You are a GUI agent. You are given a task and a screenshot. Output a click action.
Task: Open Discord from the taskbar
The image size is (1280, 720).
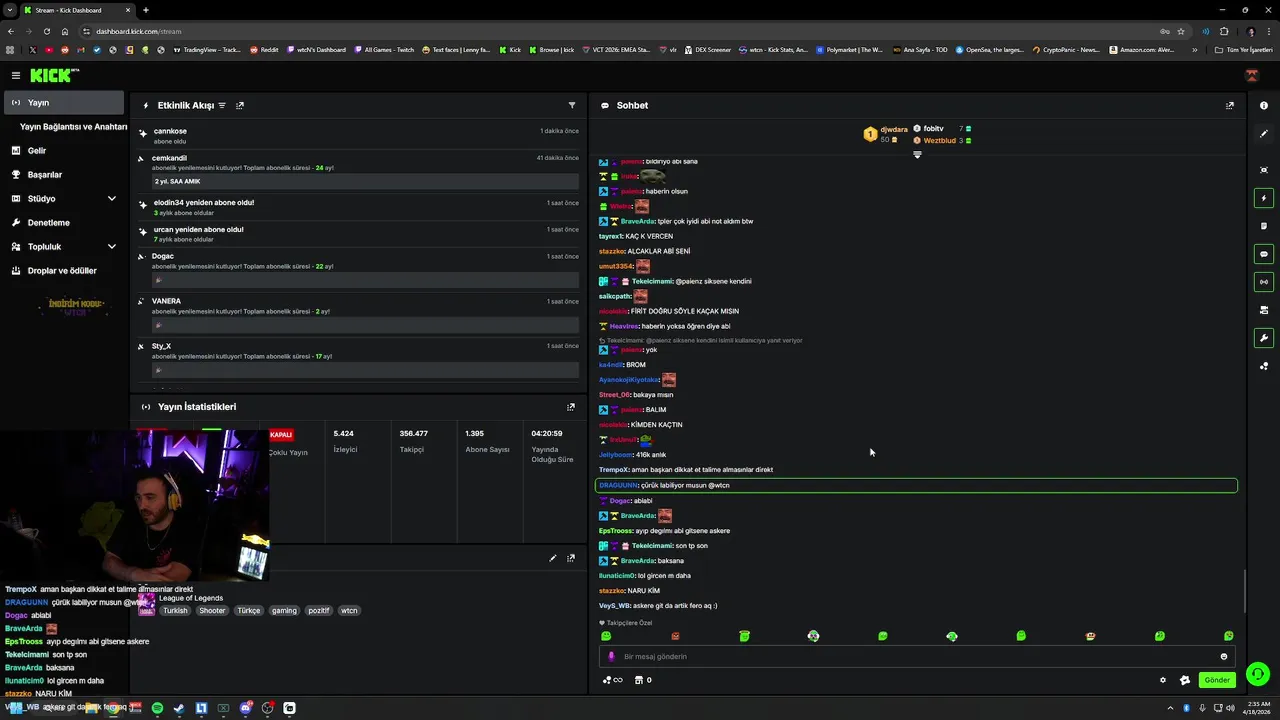click(x=245, y=708)
